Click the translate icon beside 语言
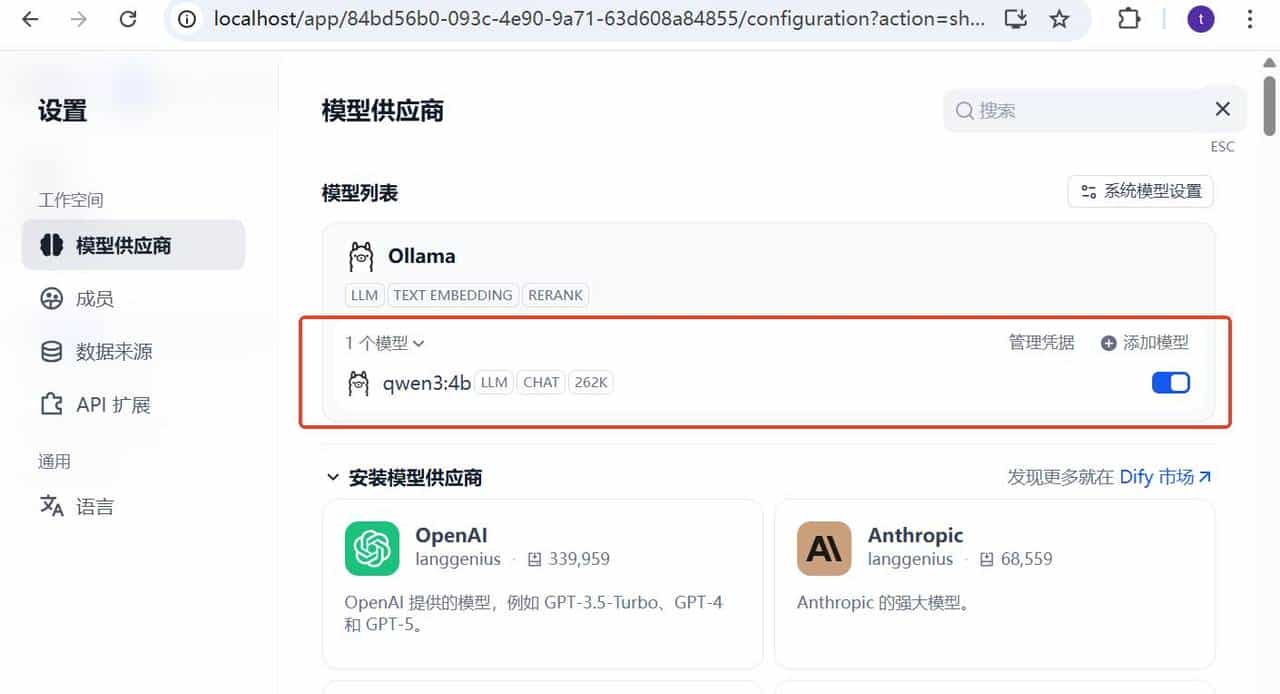 (51, 506)
